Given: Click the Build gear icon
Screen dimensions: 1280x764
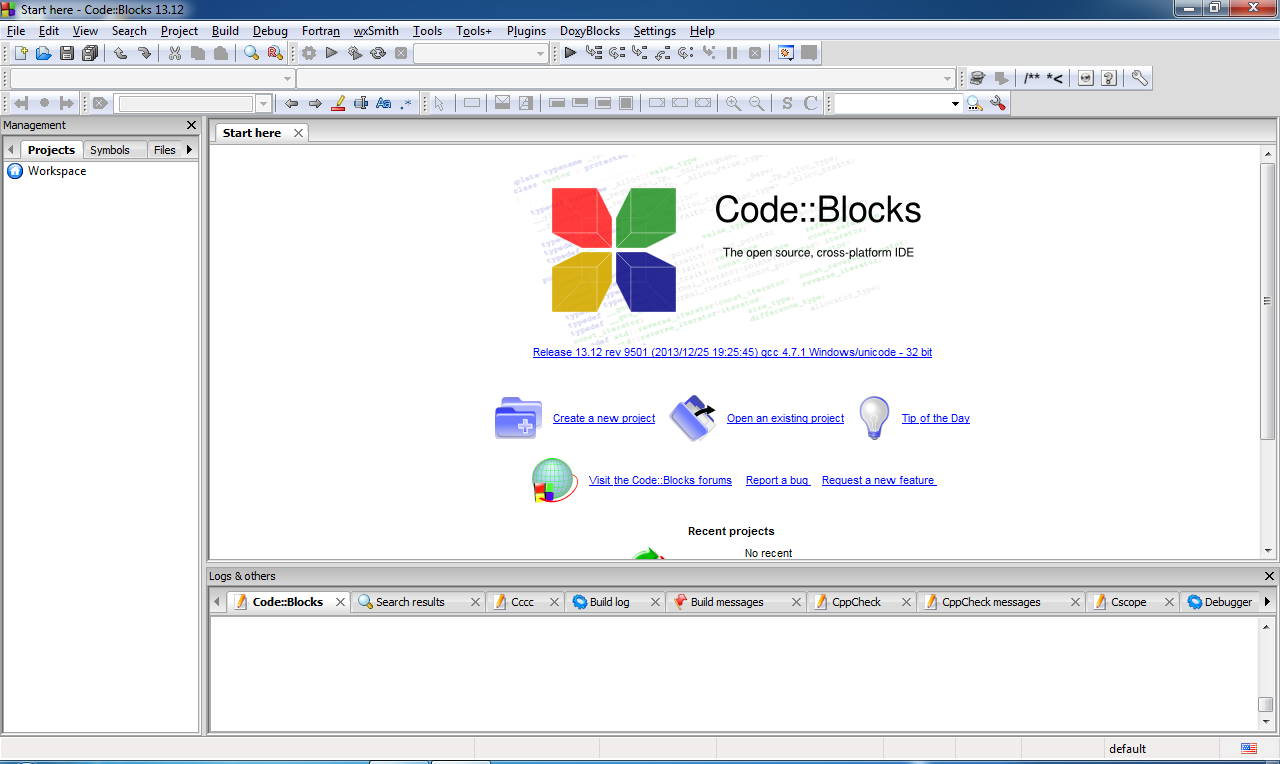Looking at the screenshot, I should pyautogui.click(x=308, y=53).
